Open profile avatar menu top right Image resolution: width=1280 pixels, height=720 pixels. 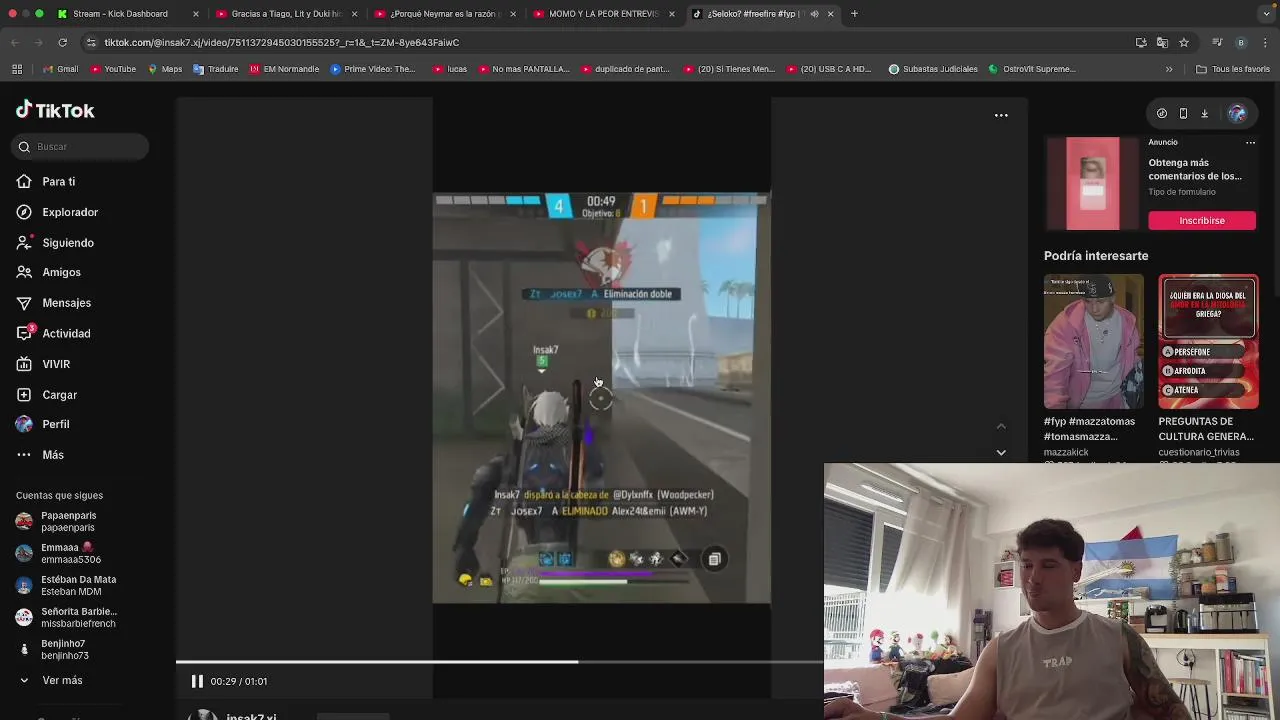click(x=1237, y=114)
